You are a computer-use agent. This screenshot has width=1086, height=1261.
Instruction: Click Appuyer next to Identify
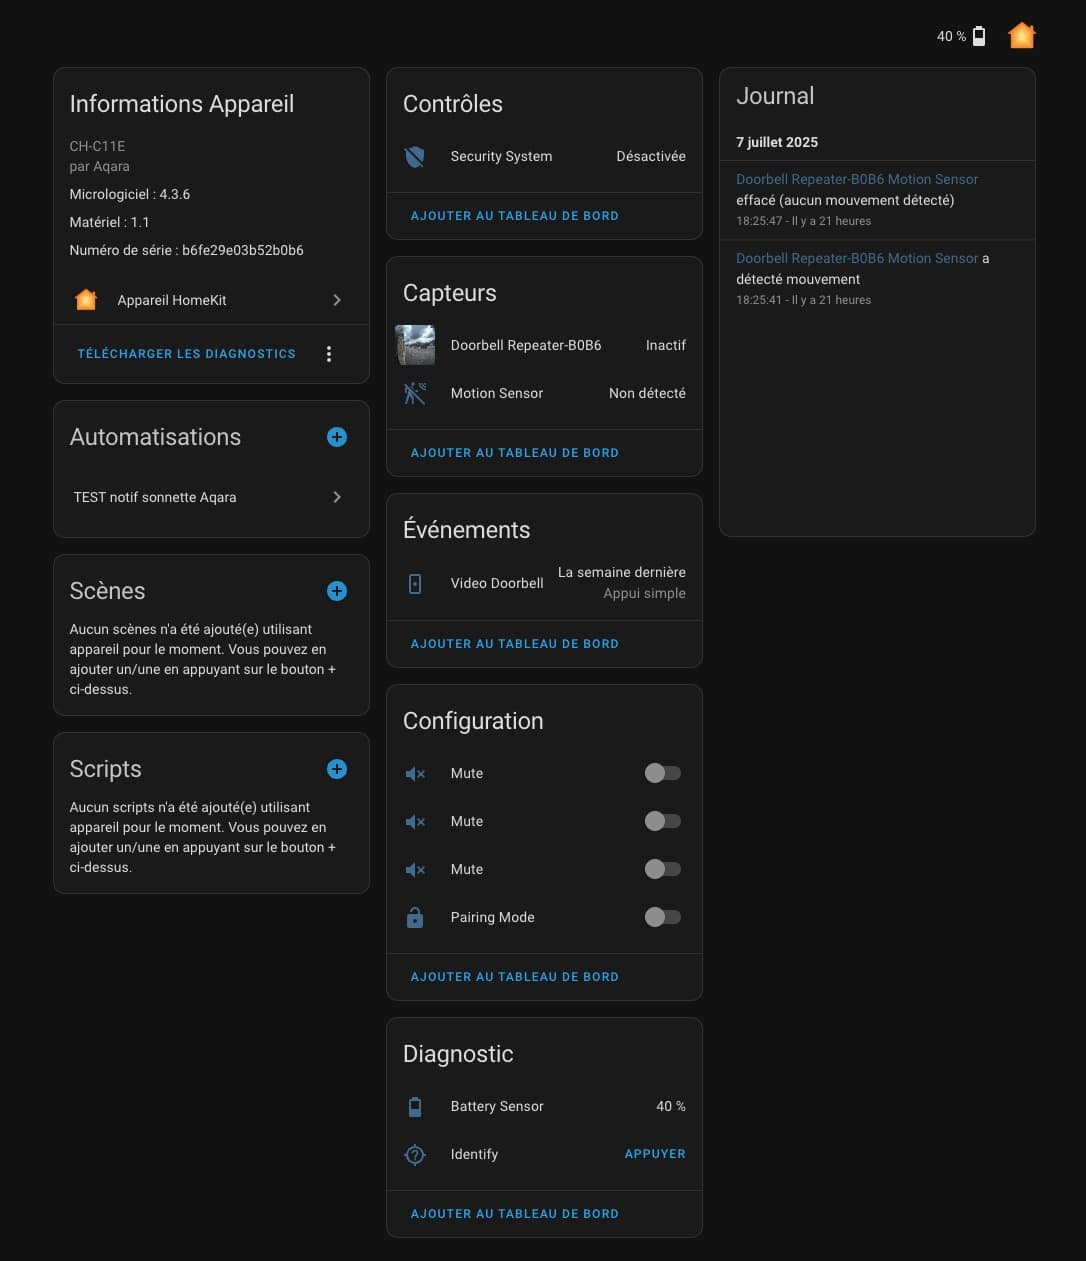[655, 1154]
